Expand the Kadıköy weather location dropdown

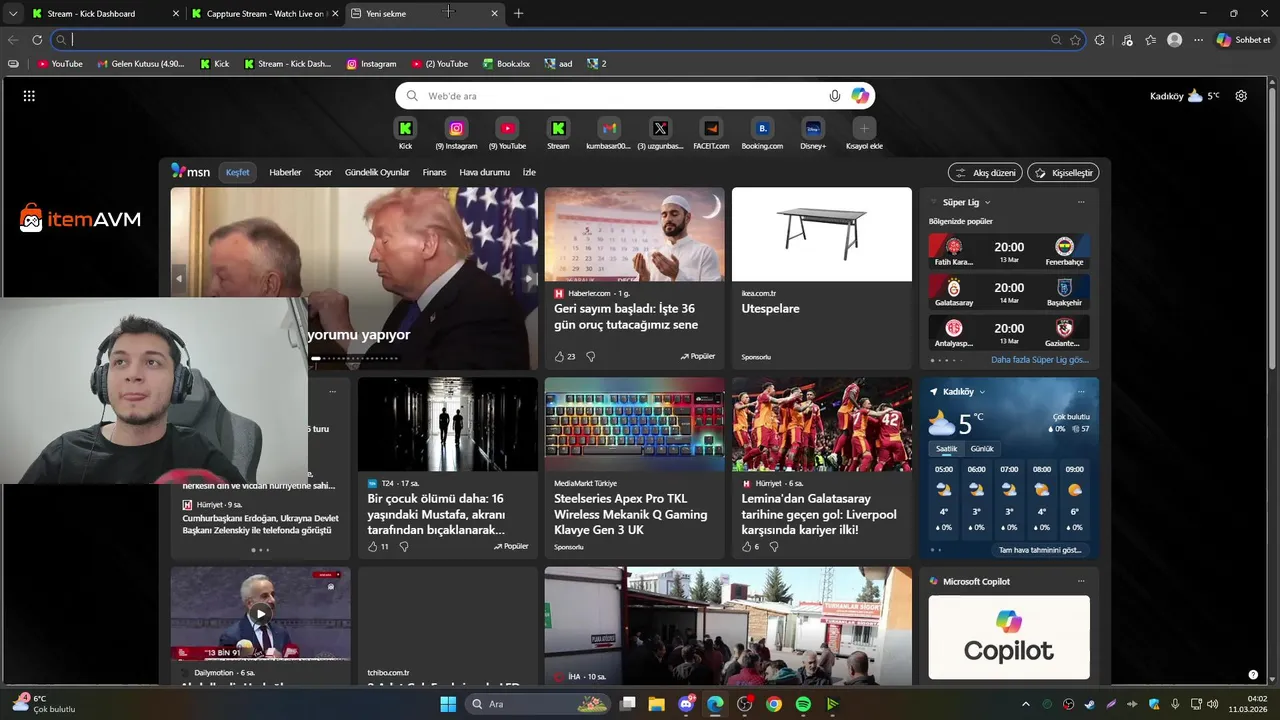982,392
